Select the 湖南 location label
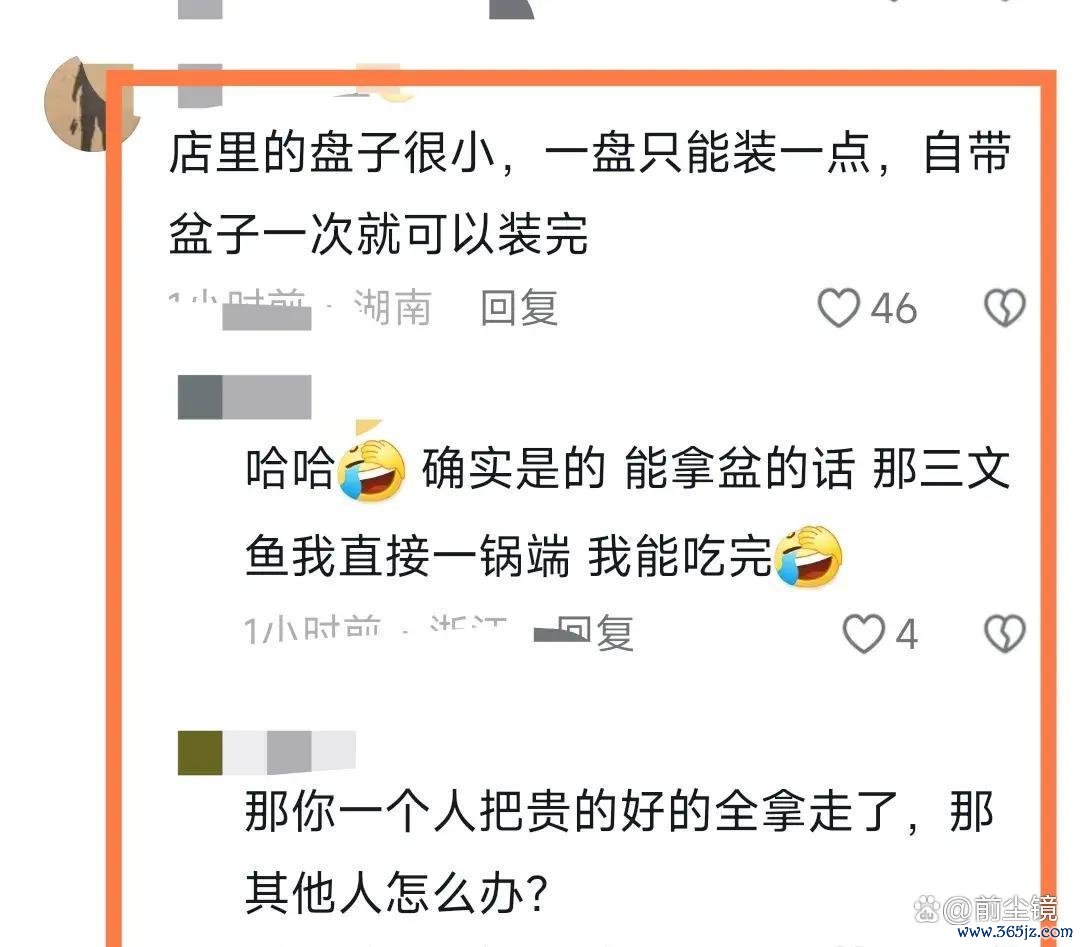The width and height of the screenshot is (1080, 947). tap(393, 307)
